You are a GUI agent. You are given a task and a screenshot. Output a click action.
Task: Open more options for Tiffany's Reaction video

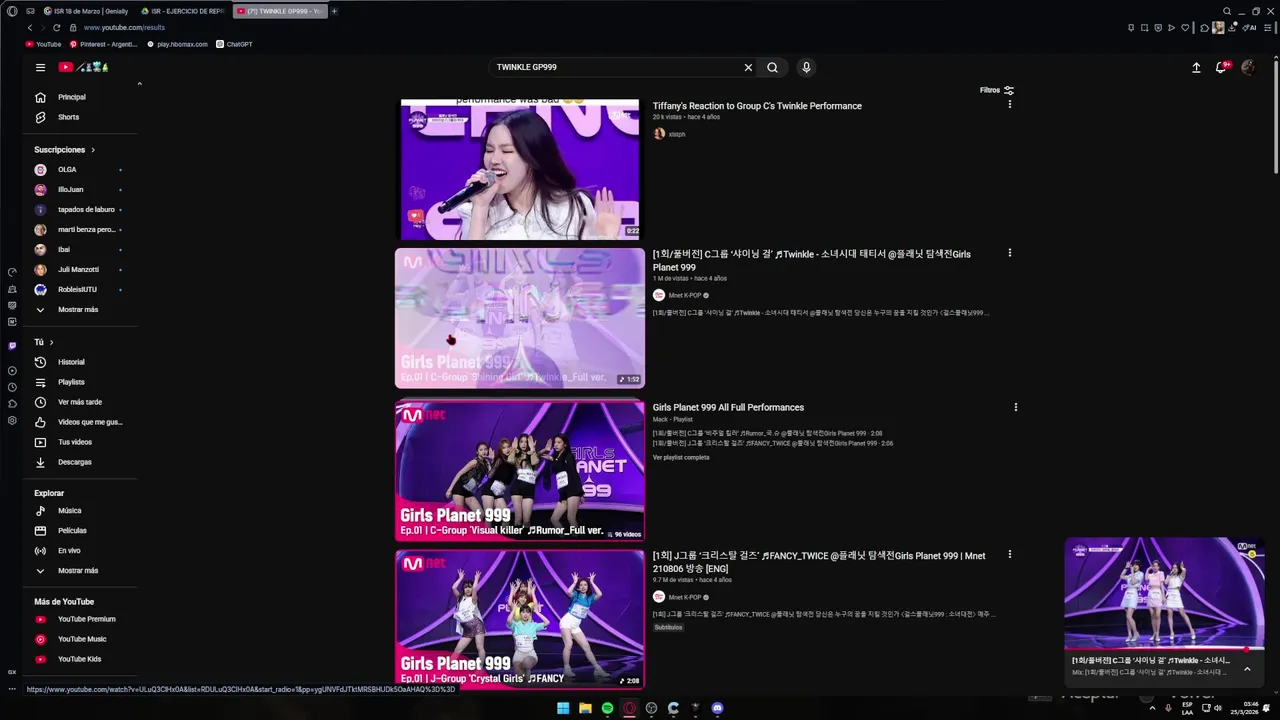click(1009, 105)
